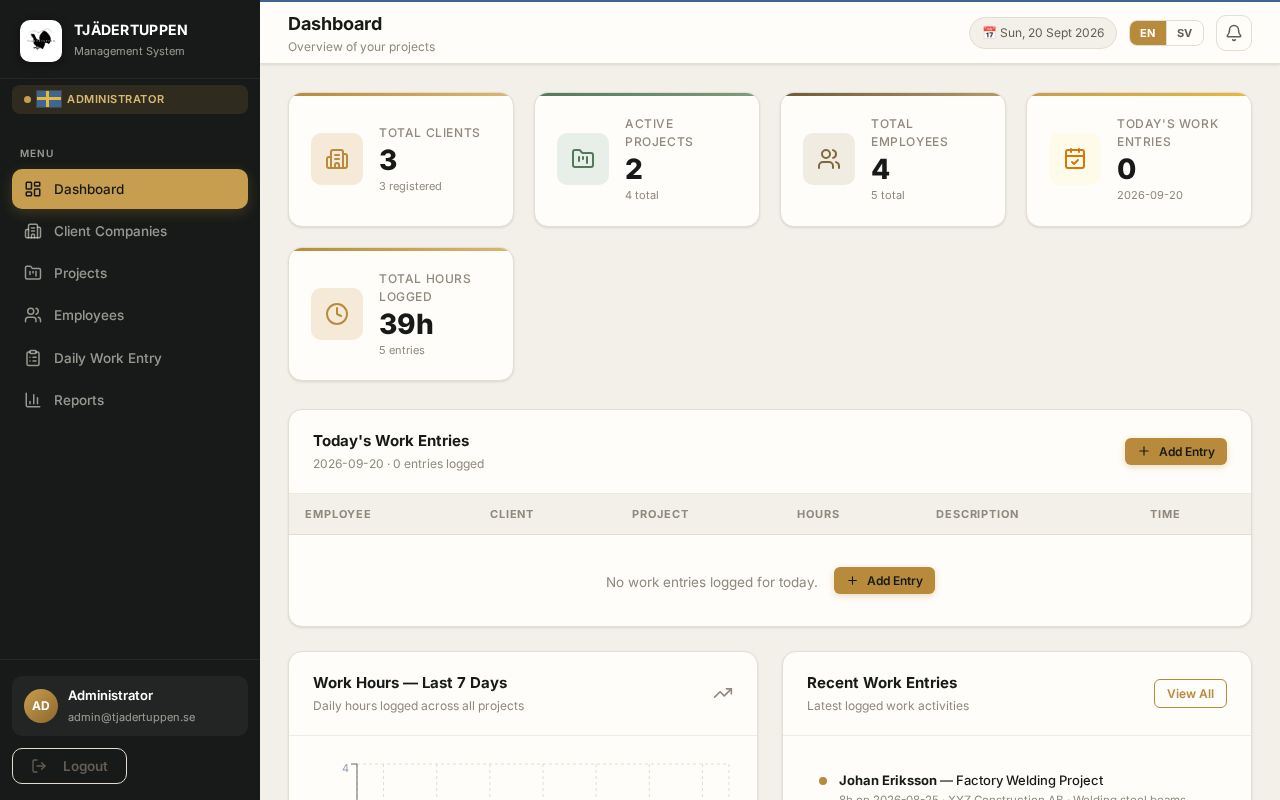
Task: Click Add Entry button beside empty message
Action: coord(884,581)
